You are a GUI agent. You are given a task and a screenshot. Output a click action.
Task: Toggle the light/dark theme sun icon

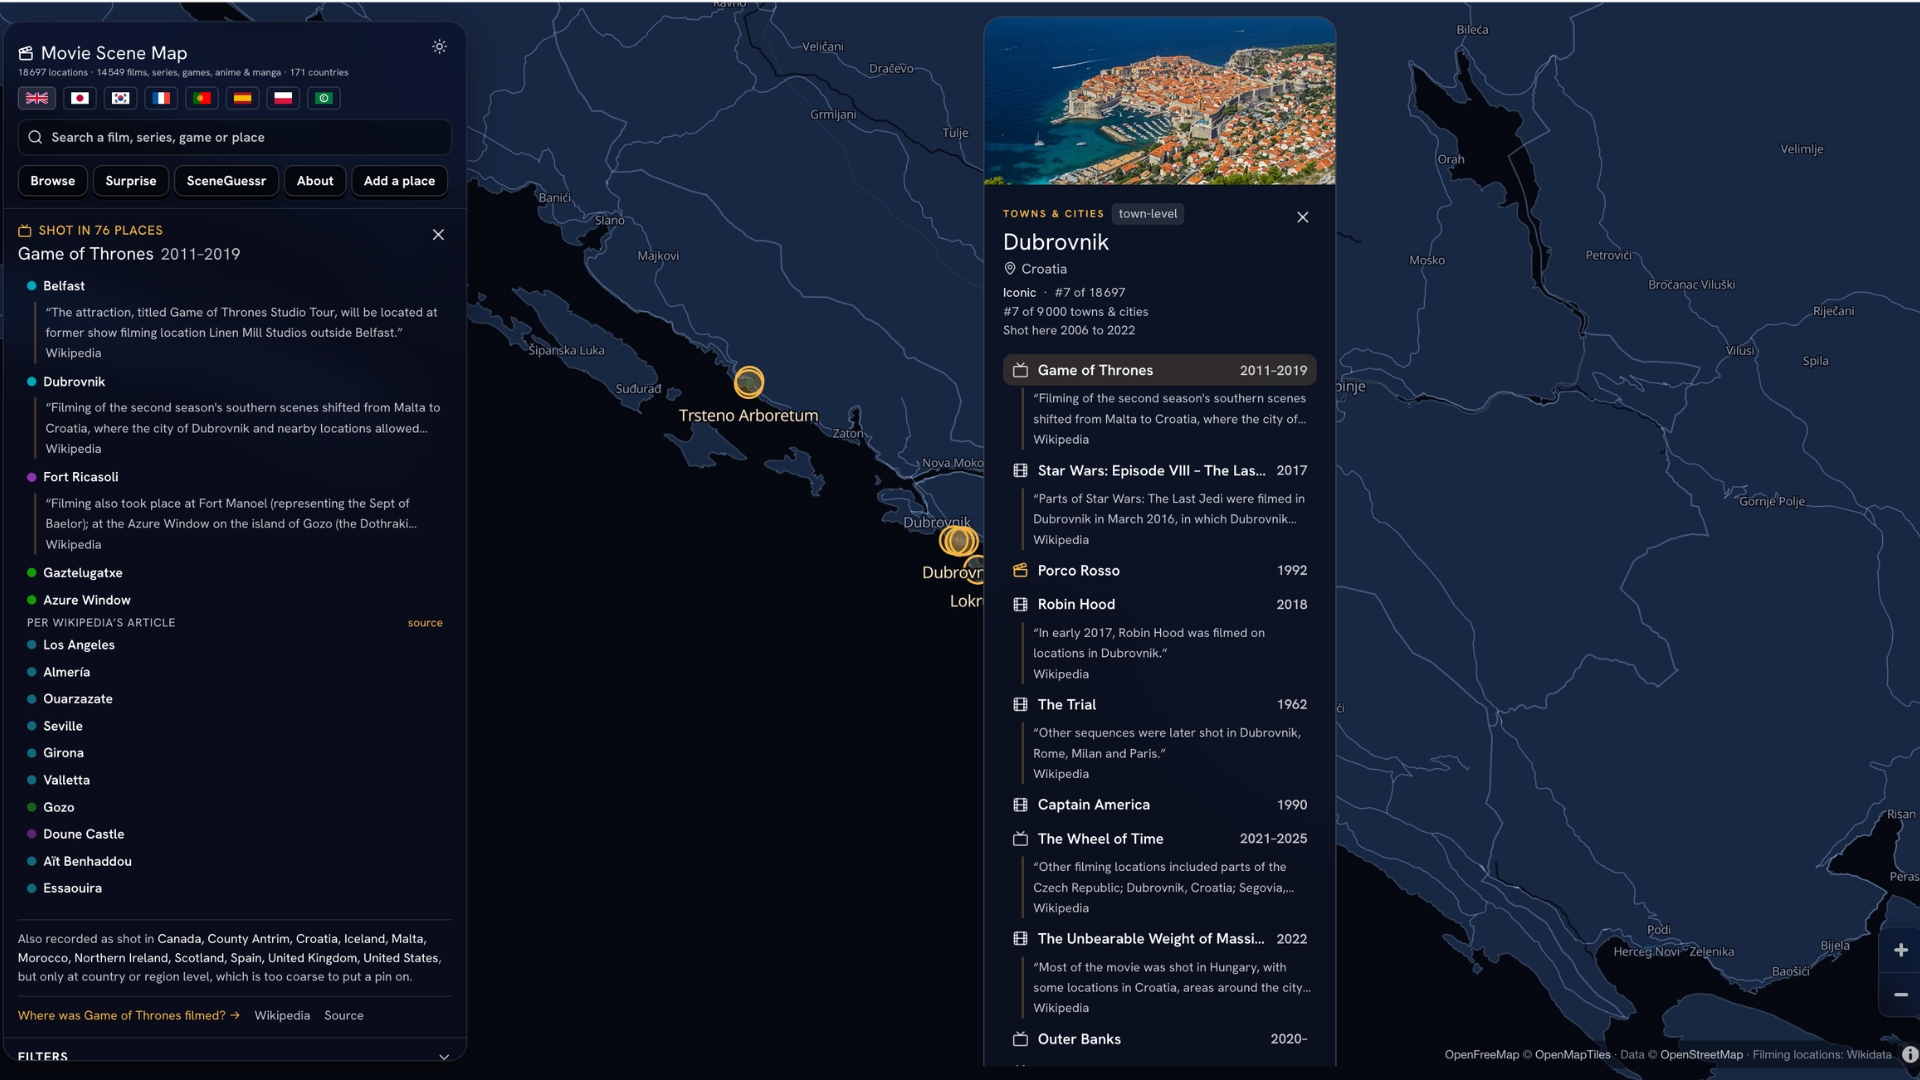(439, 47)
